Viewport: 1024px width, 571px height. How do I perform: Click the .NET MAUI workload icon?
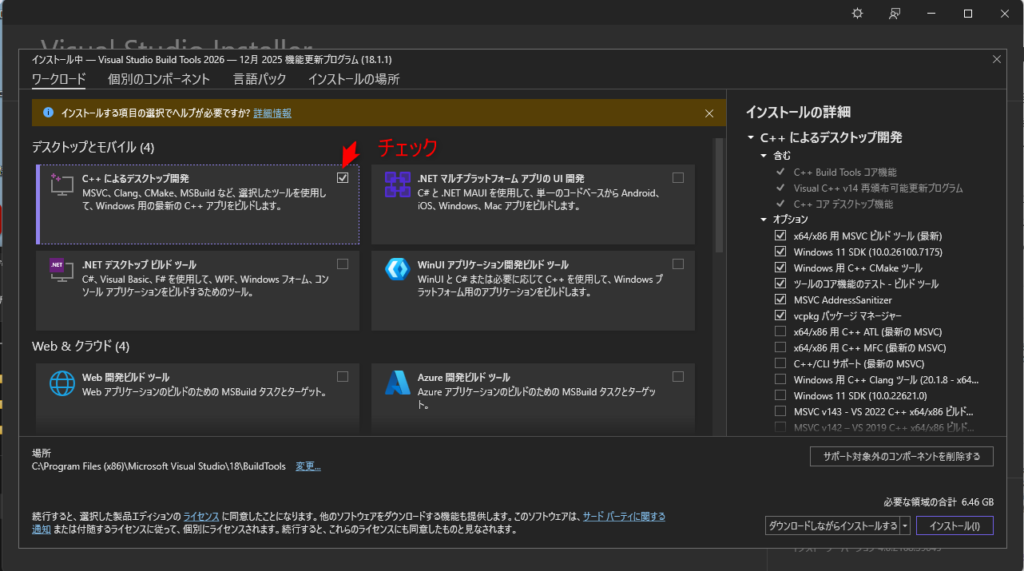point(398,184)
